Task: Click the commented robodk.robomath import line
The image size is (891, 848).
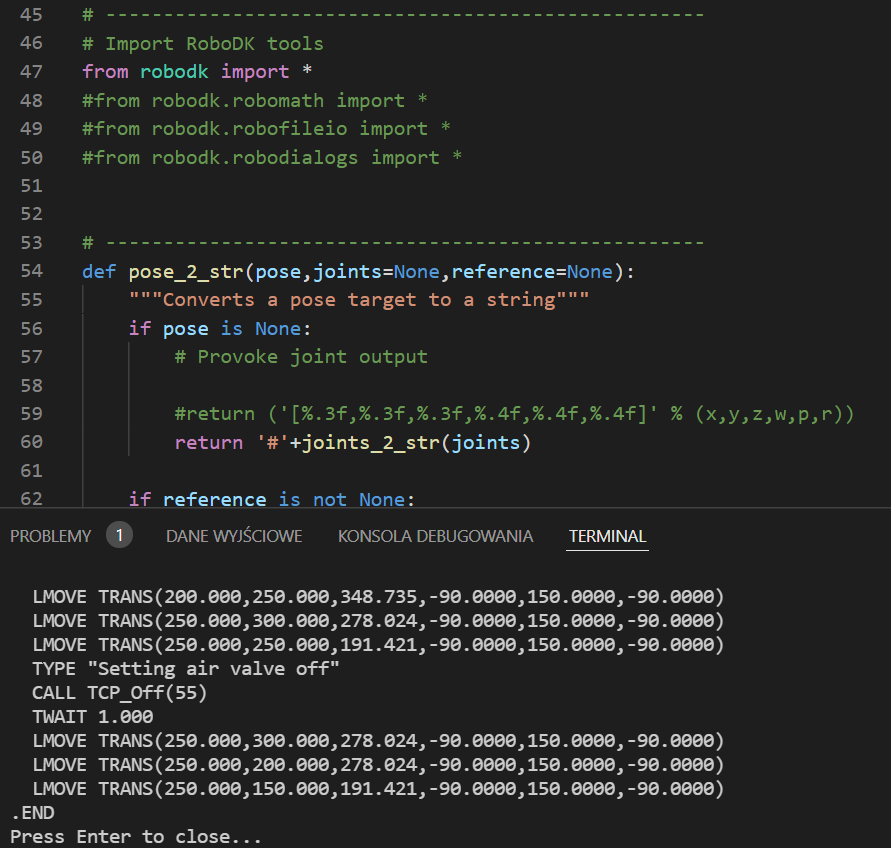Action: [256, 100]
